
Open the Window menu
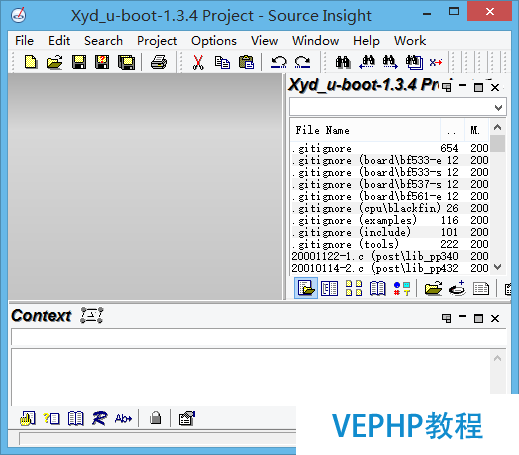[315, 41]
